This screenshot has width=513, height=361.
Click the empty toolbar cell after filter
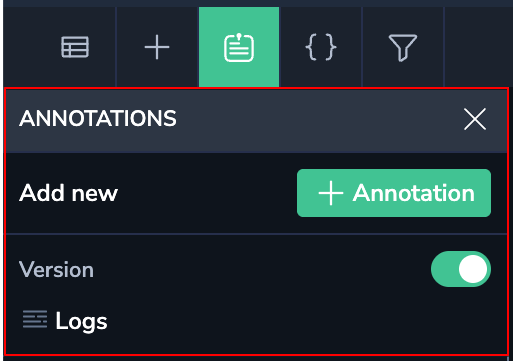click(x=478, y=47)
